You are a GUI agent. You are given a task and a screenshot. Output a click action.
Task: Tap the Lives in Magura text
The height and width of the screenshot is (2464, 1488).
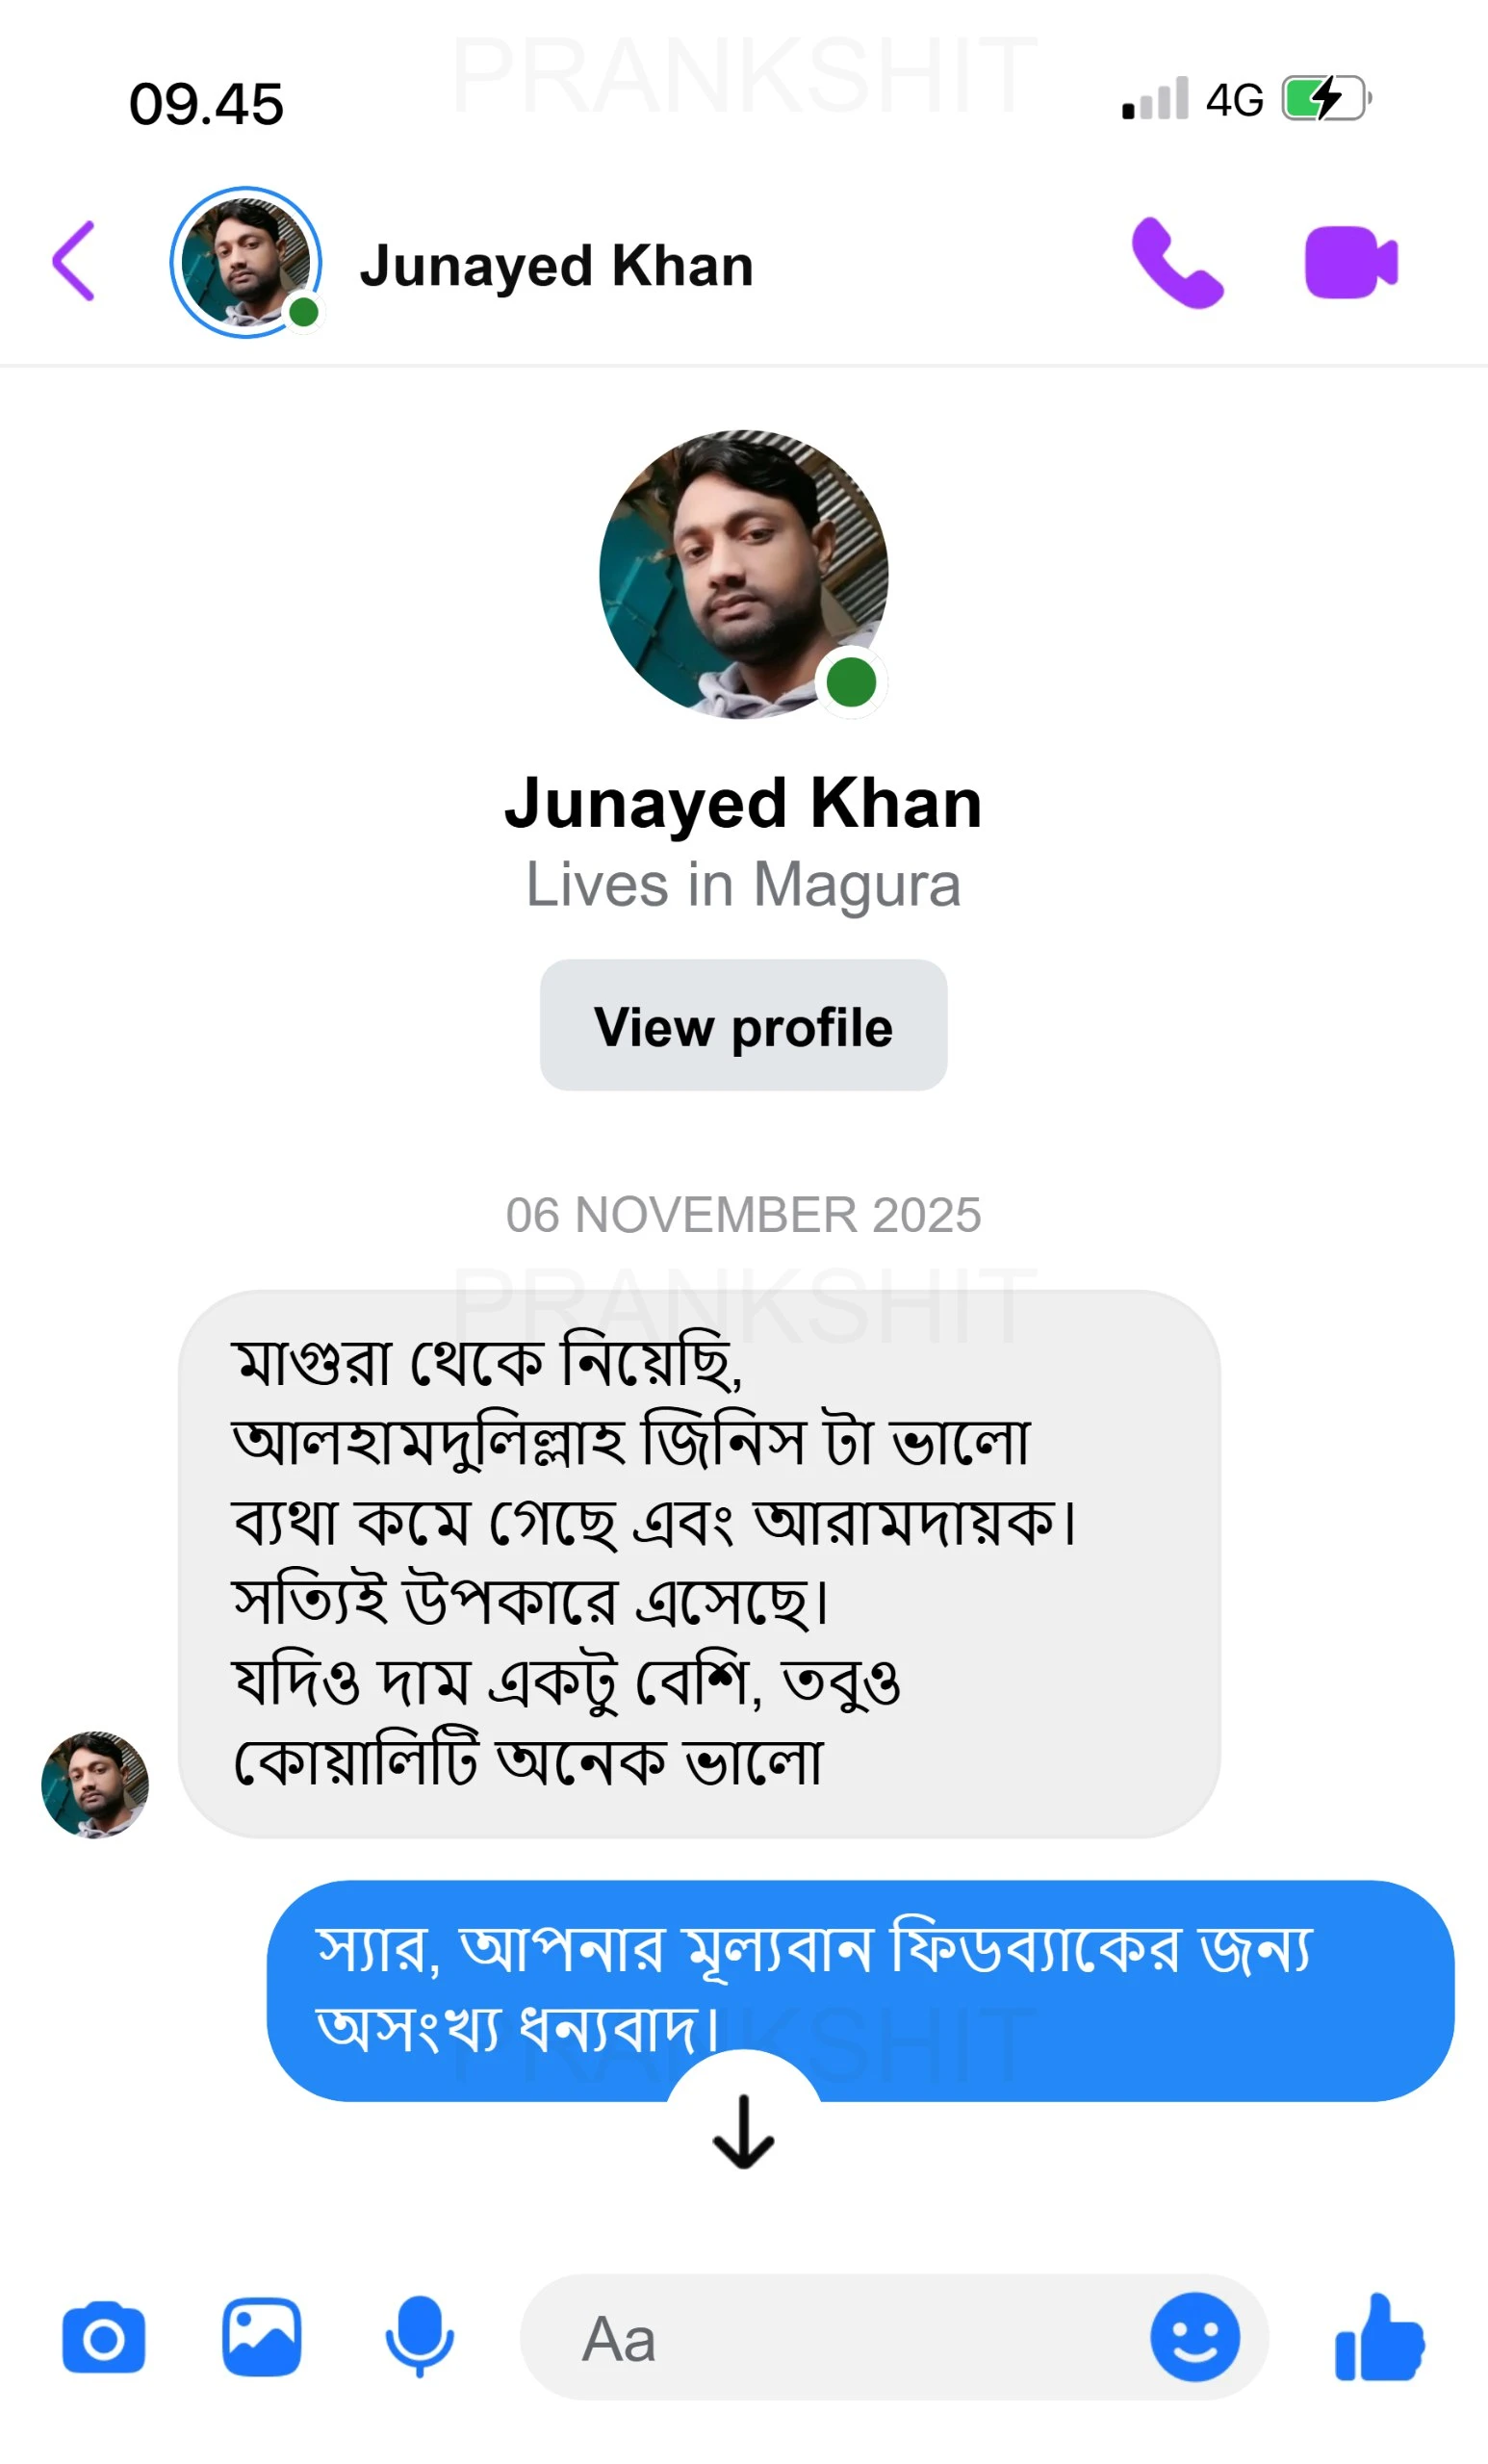(x=743, y=885)
